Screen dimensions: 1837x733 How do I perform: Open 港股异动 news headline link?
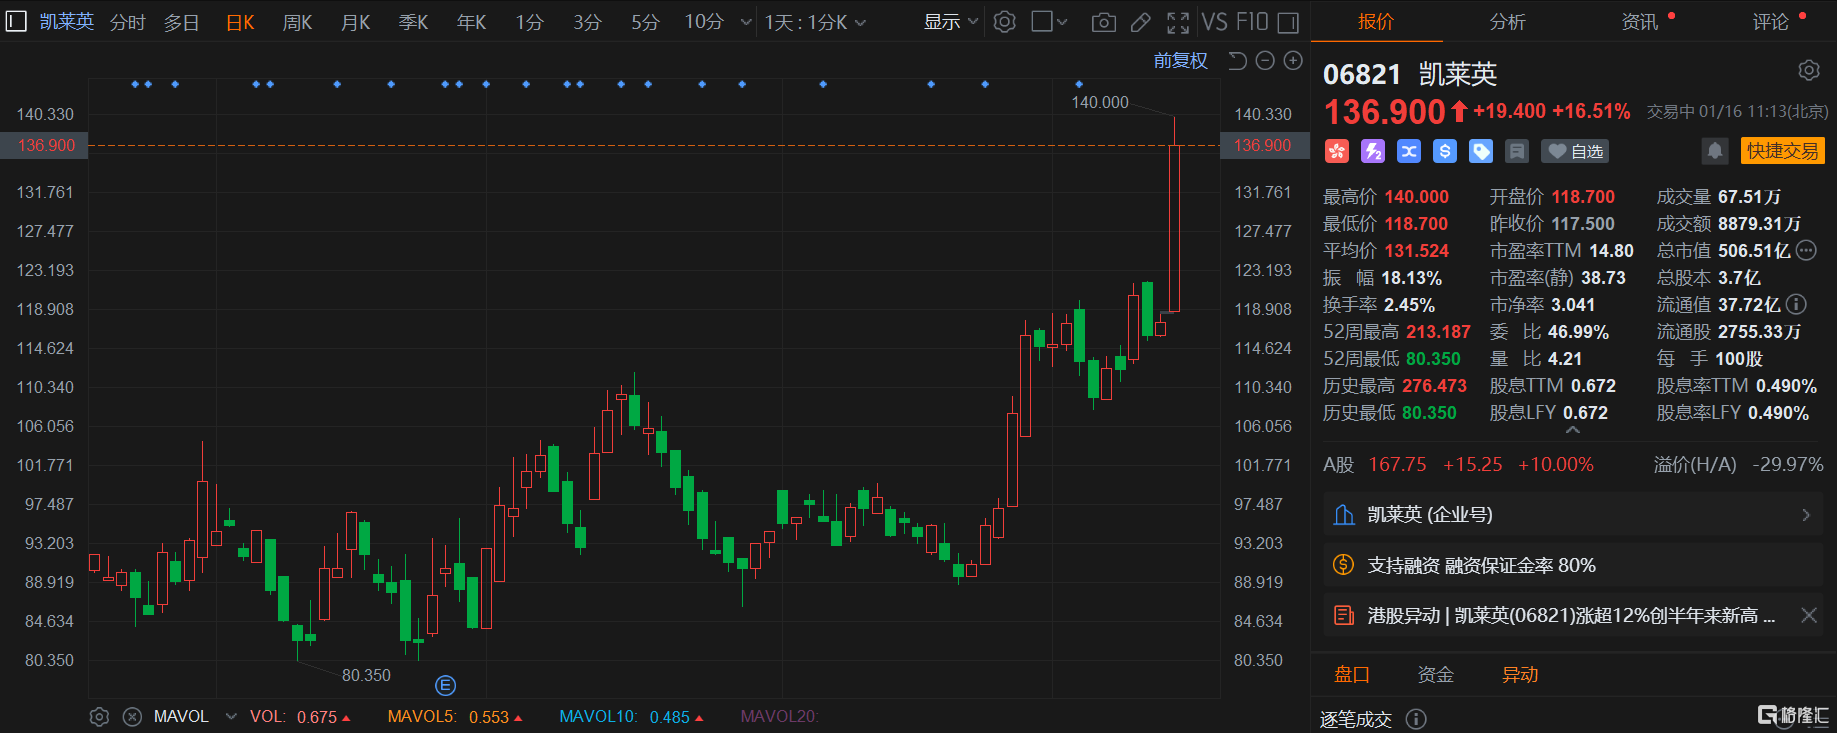click(x=1571, y=616)
